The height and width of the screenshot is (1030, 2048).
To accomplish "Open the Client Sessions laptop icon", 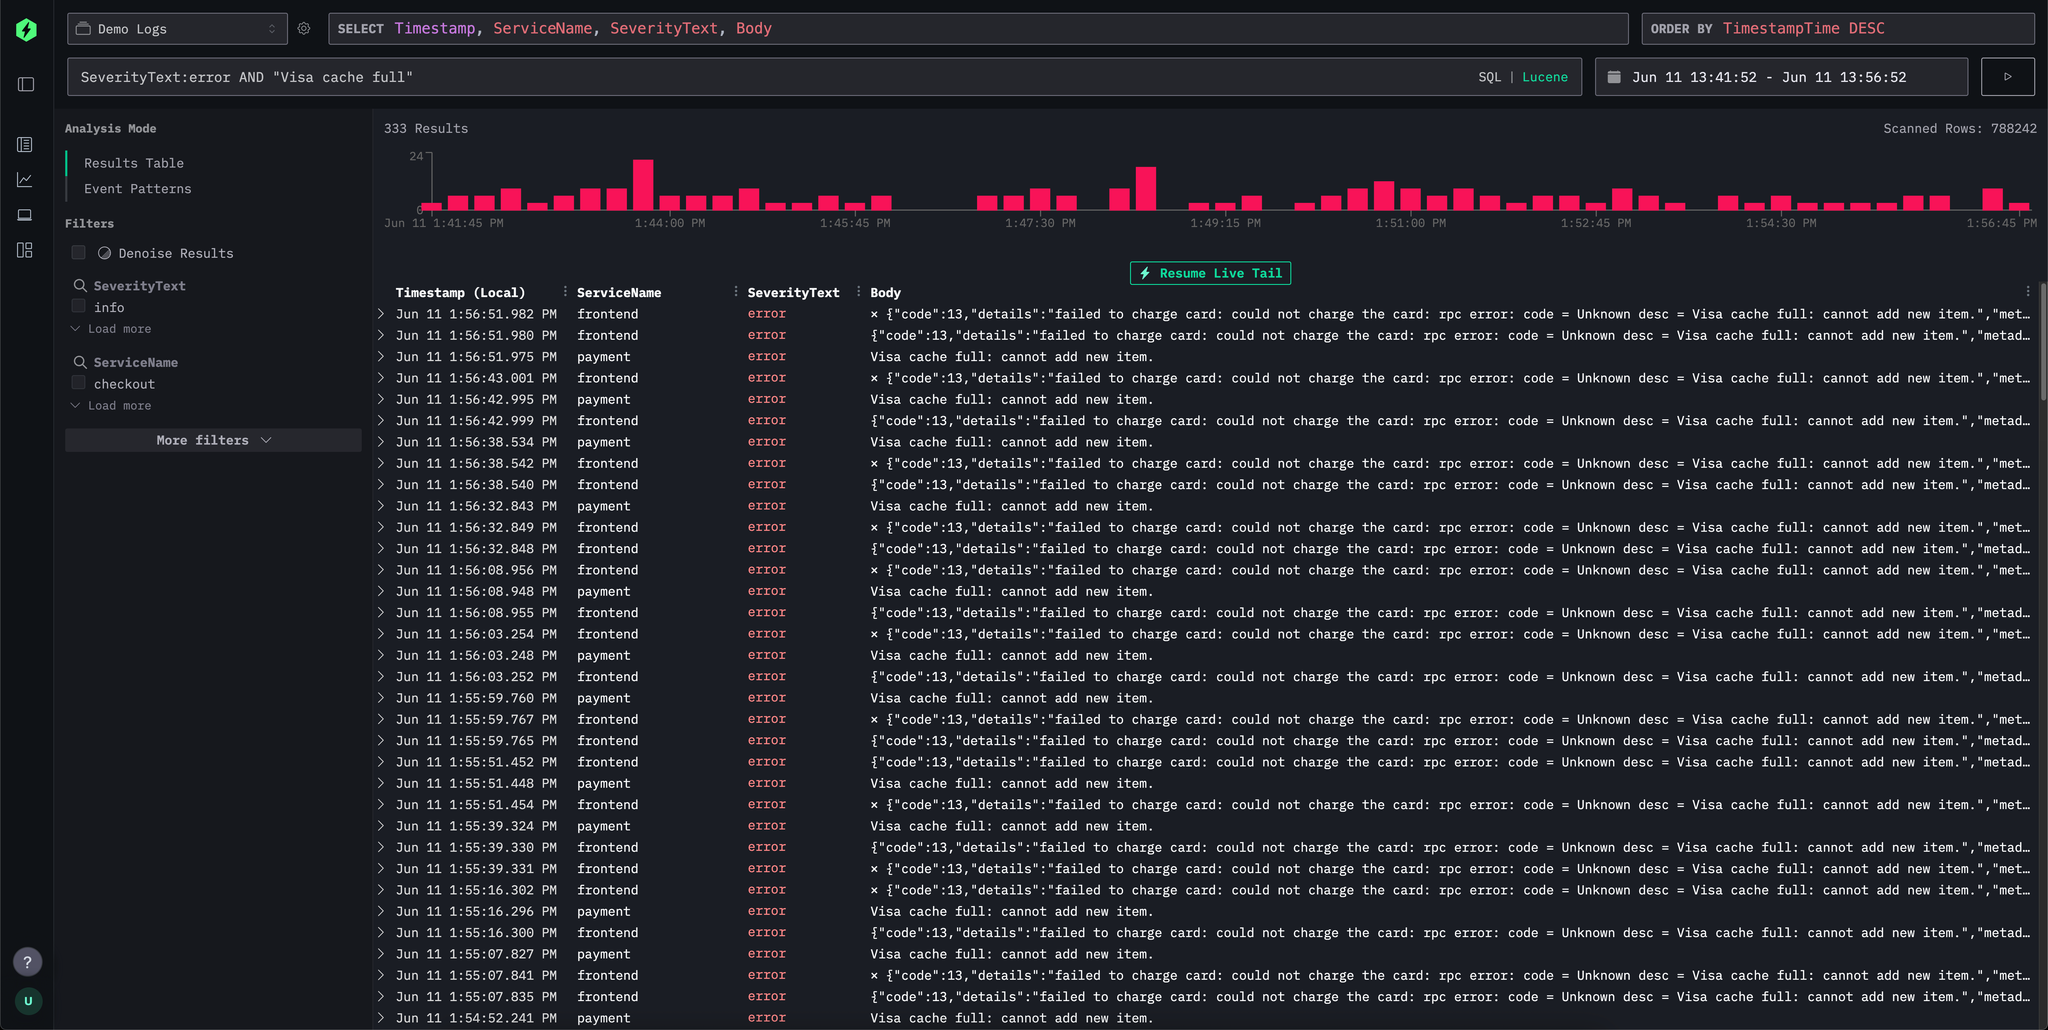I will [x=25, y=215].
